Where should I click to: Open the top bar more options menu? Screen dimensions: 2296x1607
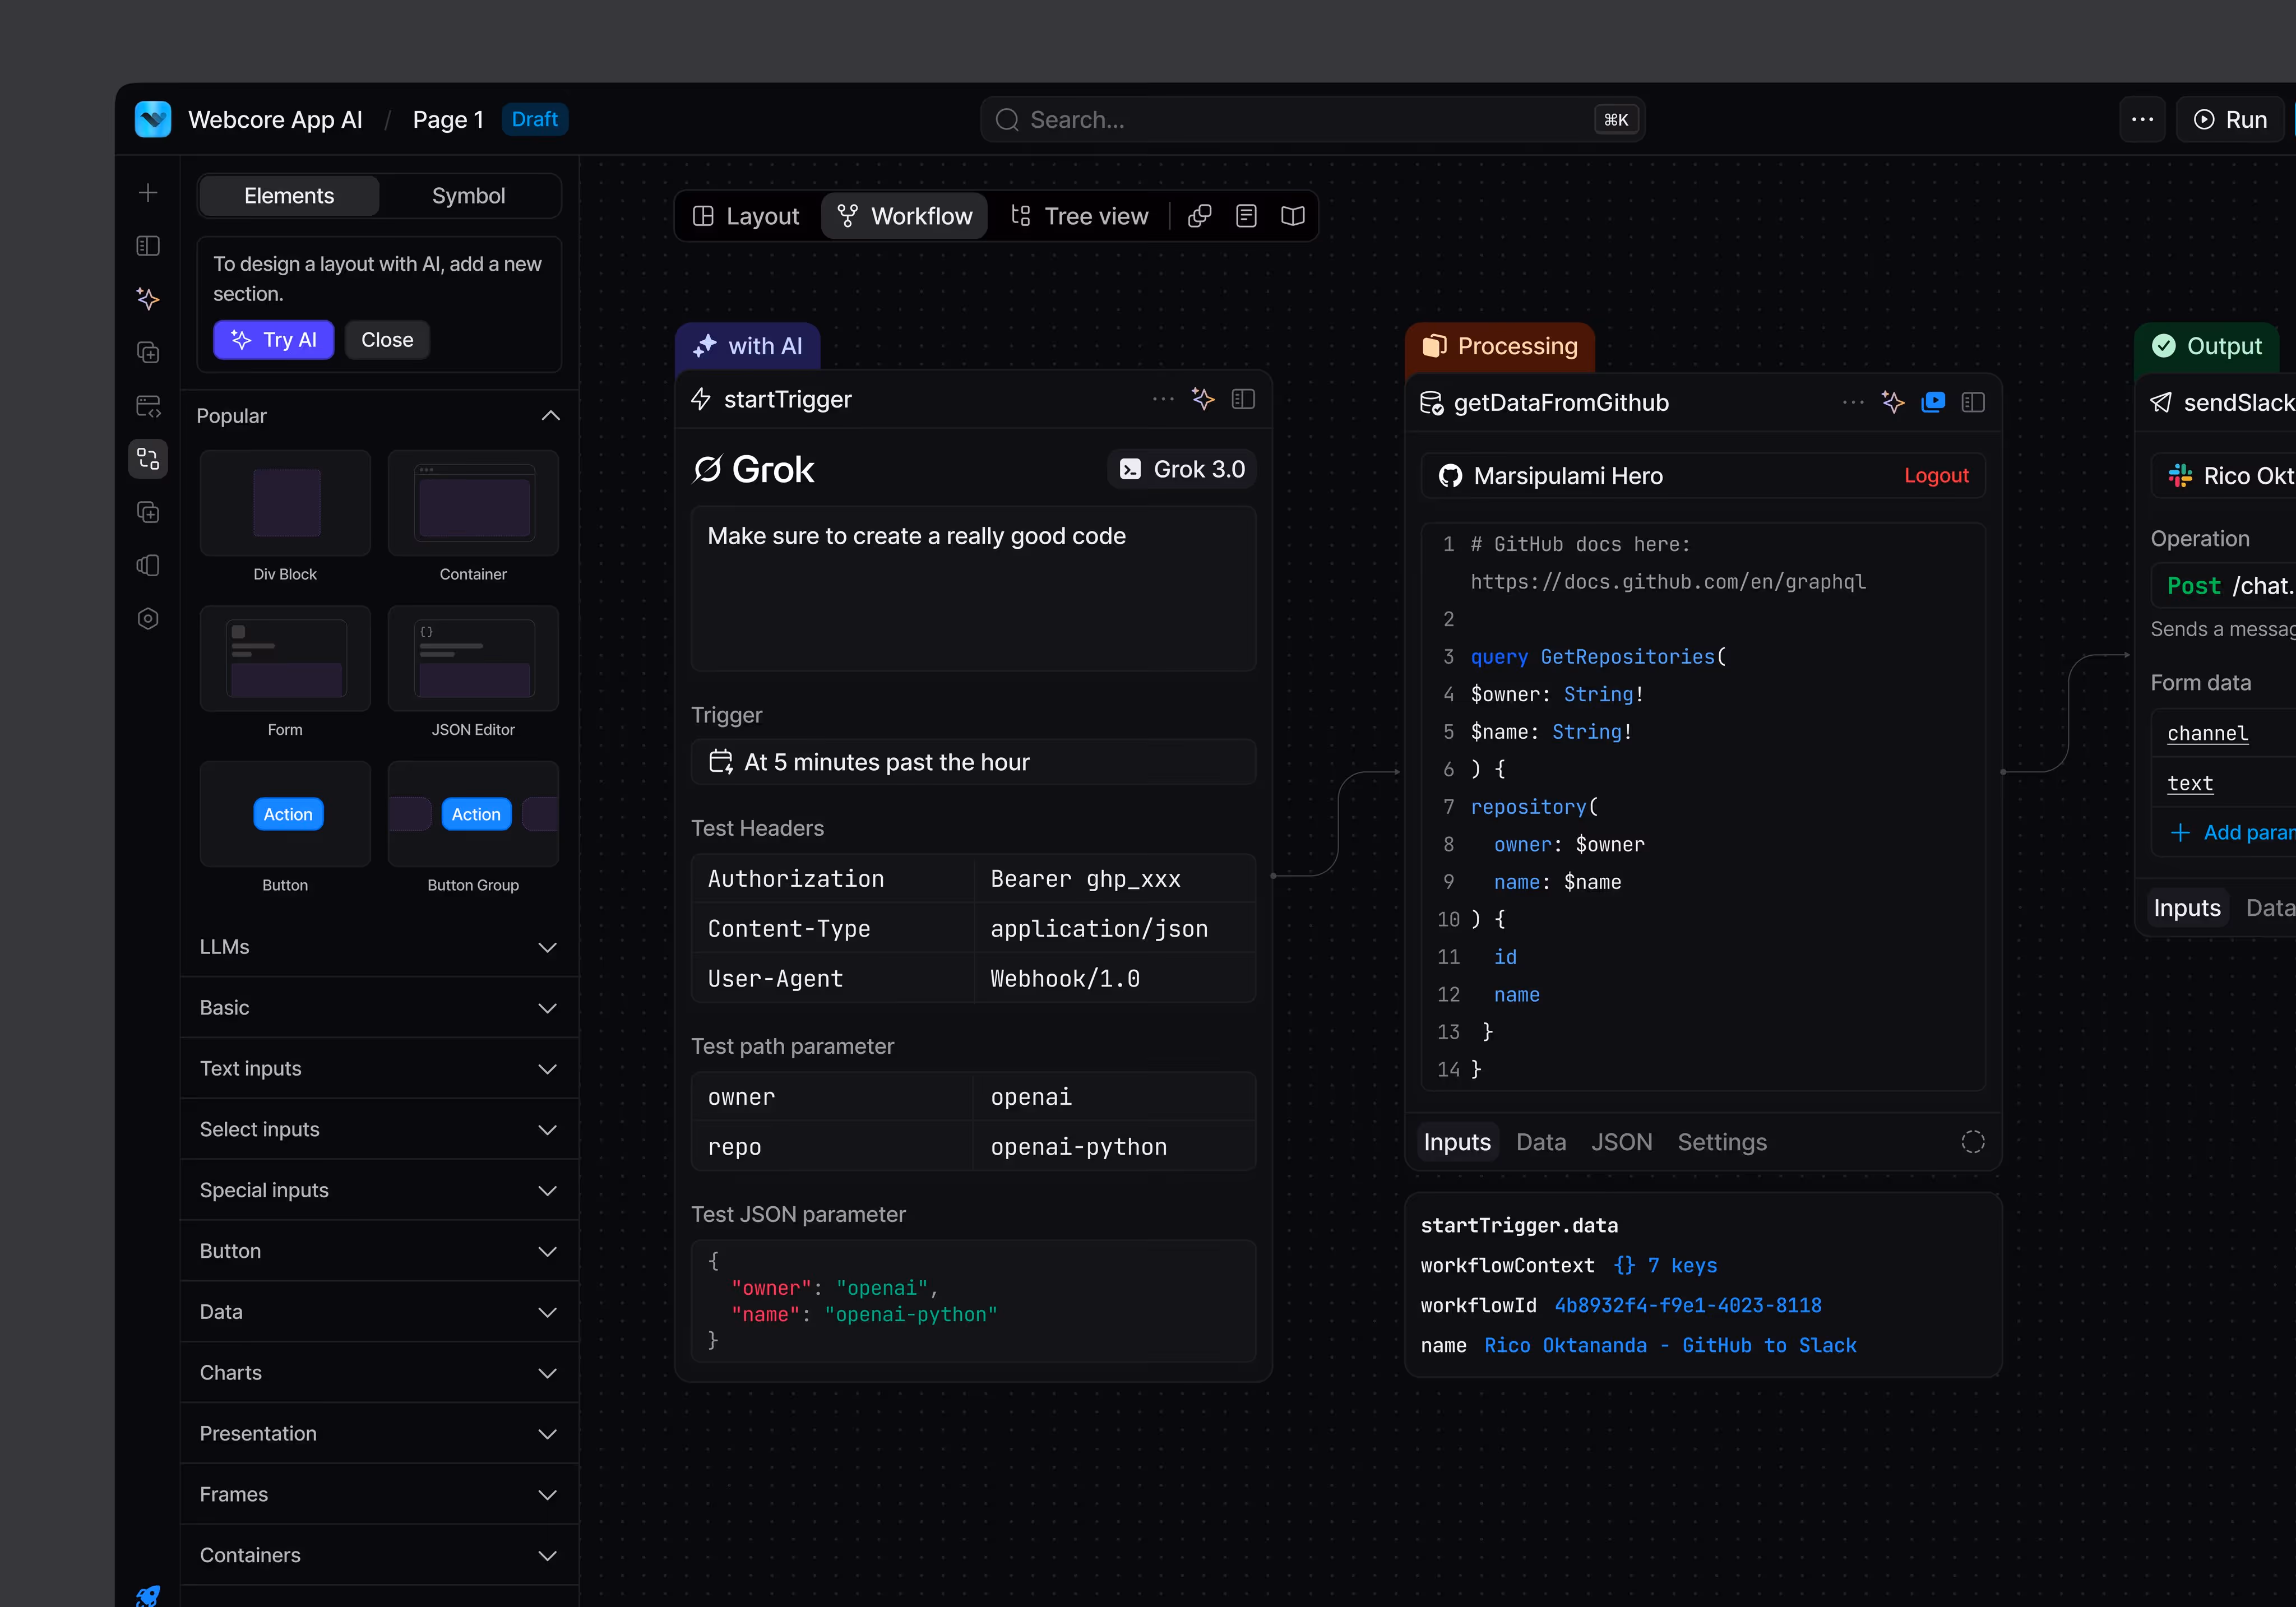2142,119
